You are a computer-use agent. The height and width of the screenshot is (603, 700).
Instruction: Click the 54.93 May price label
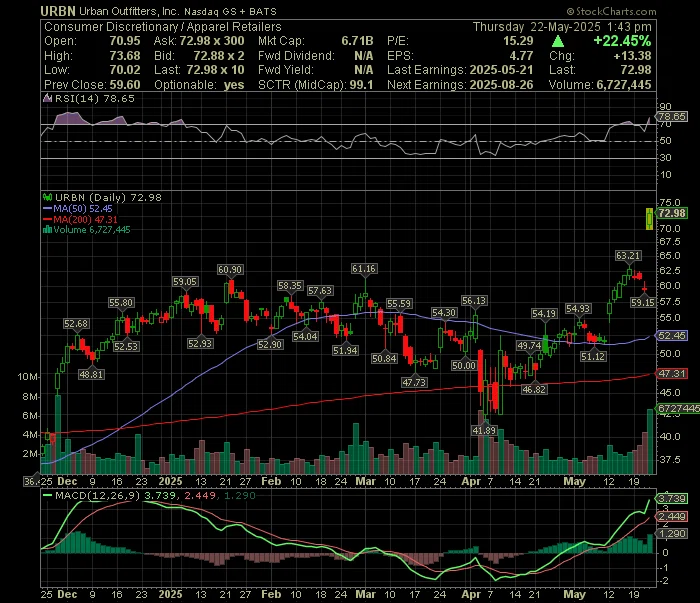coord(578,308)
